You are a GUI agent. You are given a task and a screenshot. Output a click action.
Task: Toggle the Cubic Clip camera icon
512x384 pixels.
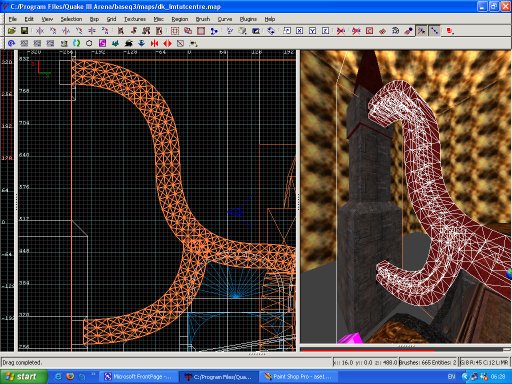256,31
